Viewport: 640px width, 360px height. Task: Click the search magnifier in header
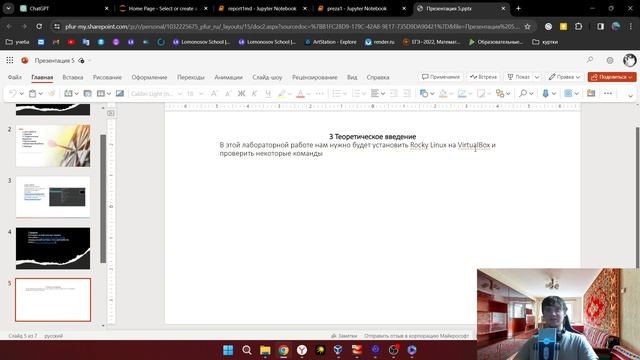click(x=590, y=60)
